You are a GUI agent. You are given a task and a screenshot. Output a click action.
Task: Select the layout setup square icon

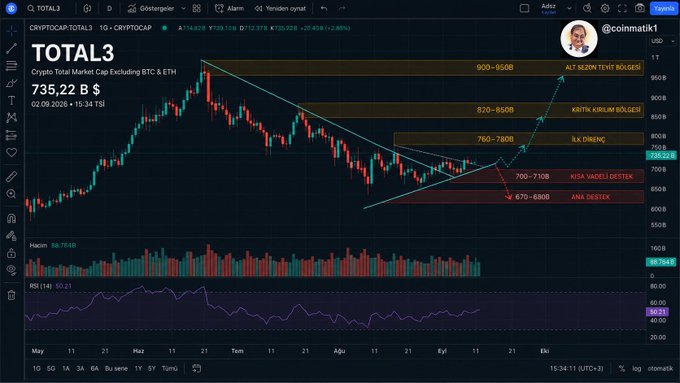[524, 8]
